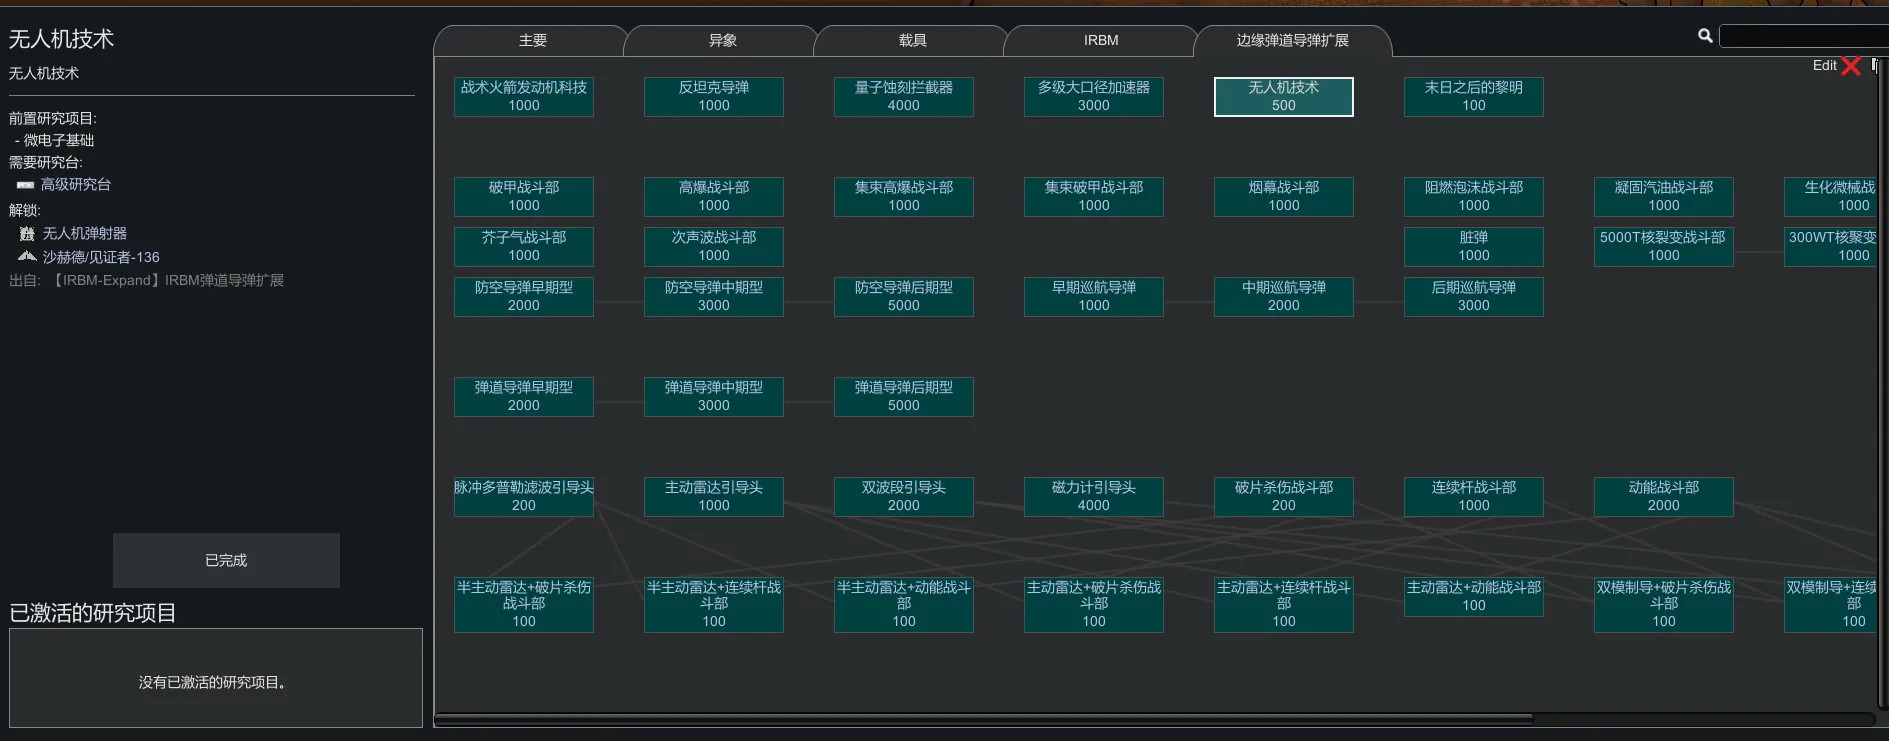The image size is (1889, 741).
Task: Select the 无人机技术 research node
Action: pyautogui.click(x=1283, y=97)
